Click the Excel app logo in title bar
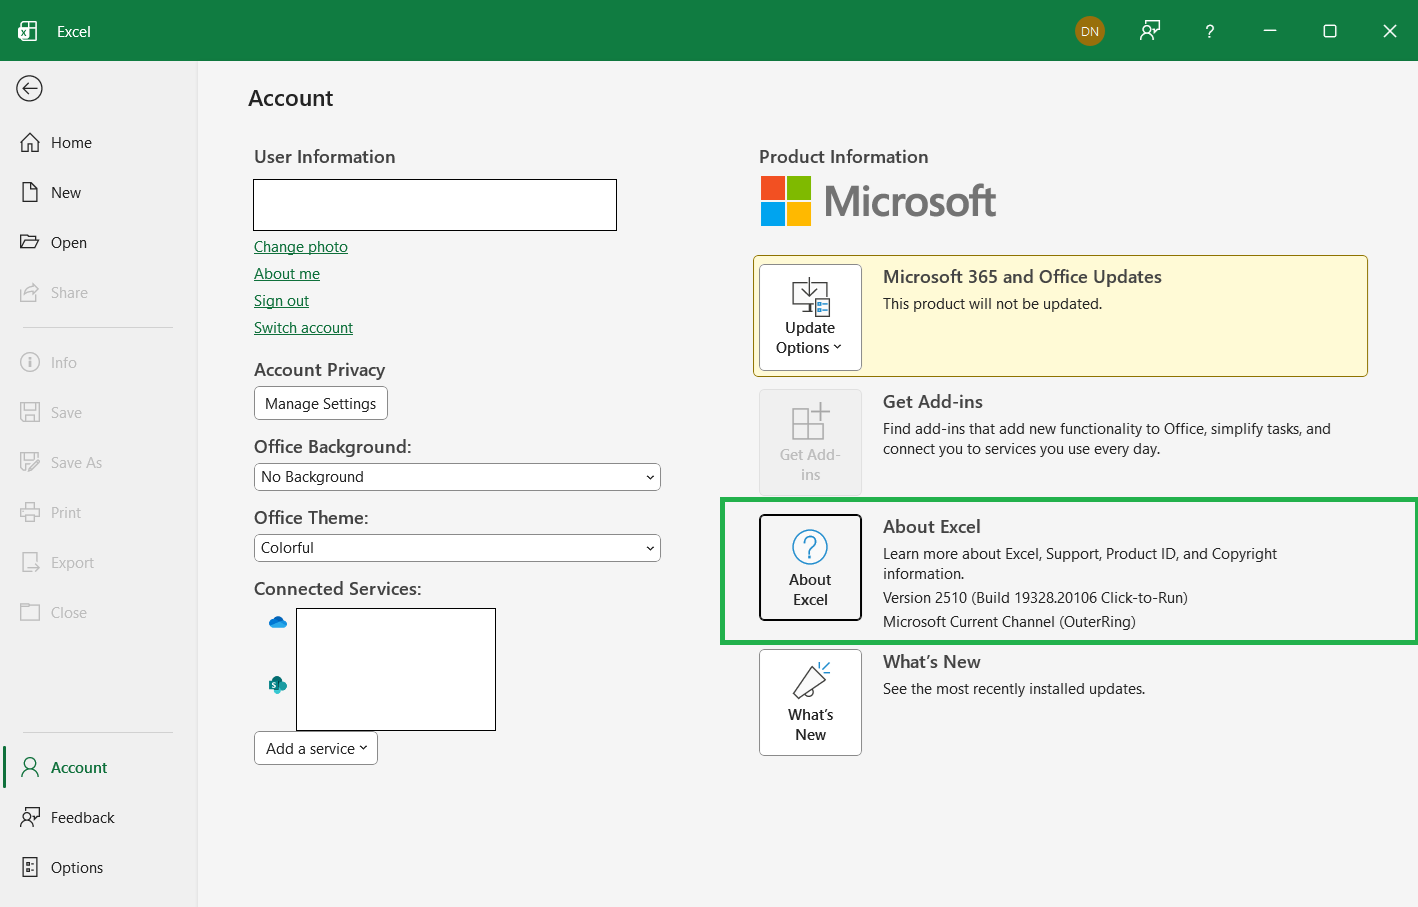The width and height of the screenshot is (1418, 907). pos(28,31)
